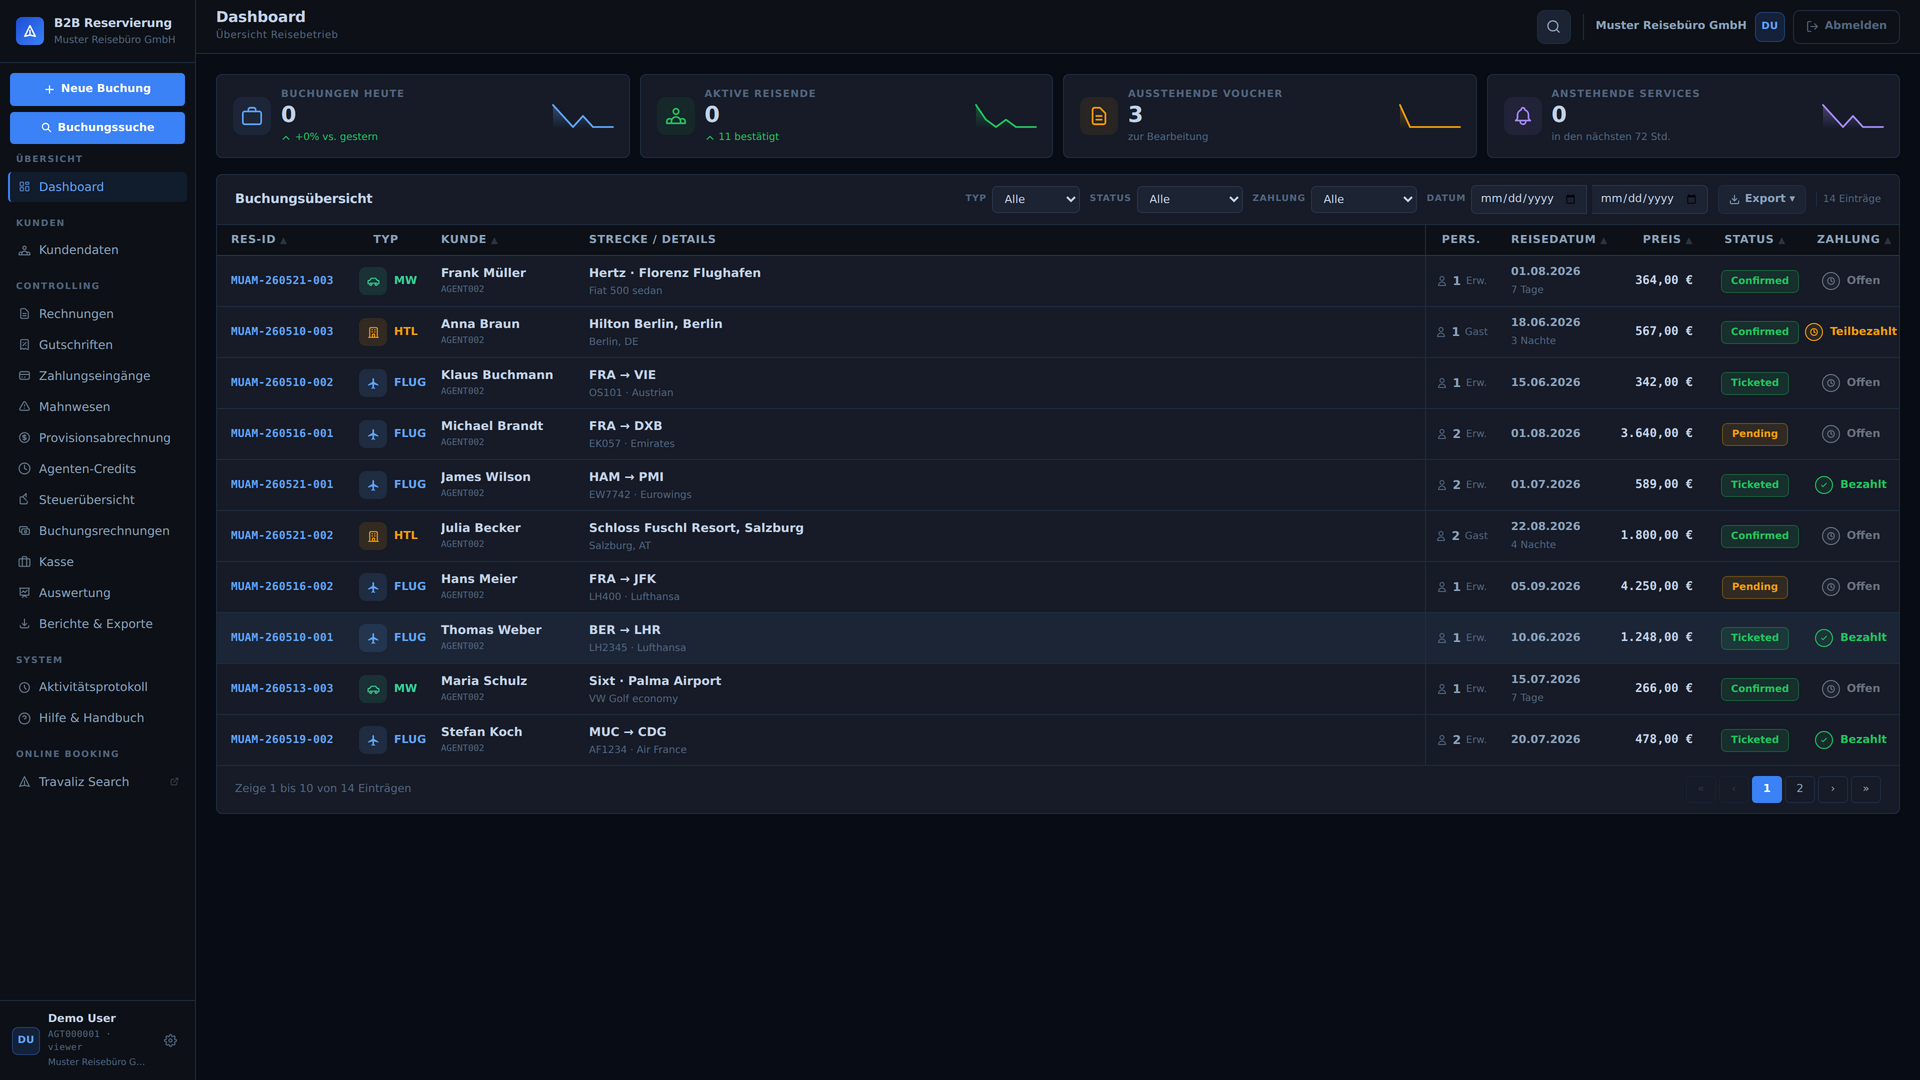
Task: Click hotel icon in Julia Becker row
Action: coord(373,536)
